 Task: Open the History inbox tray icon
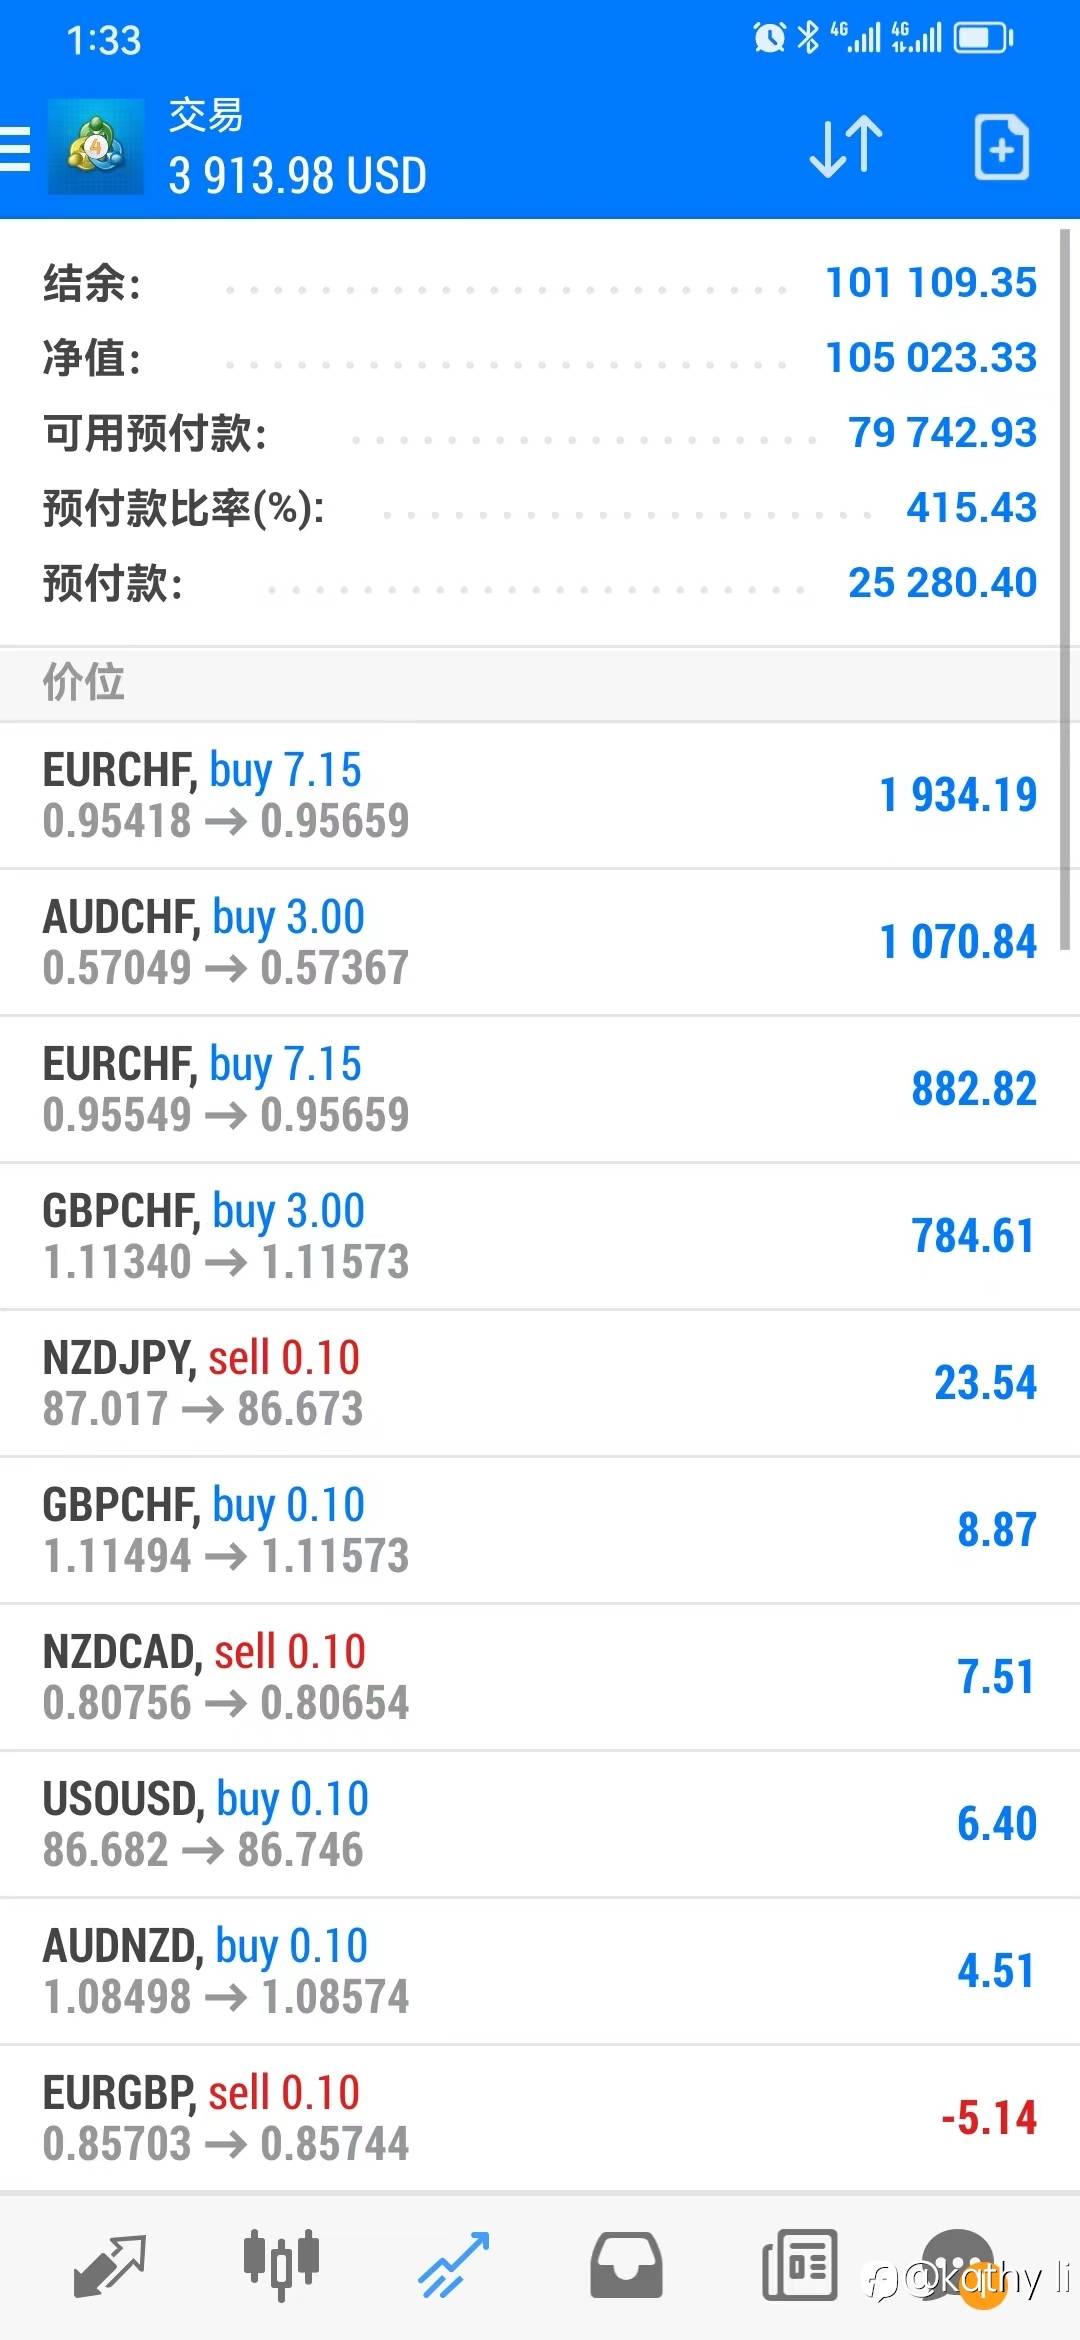(x=626, y=2264)
